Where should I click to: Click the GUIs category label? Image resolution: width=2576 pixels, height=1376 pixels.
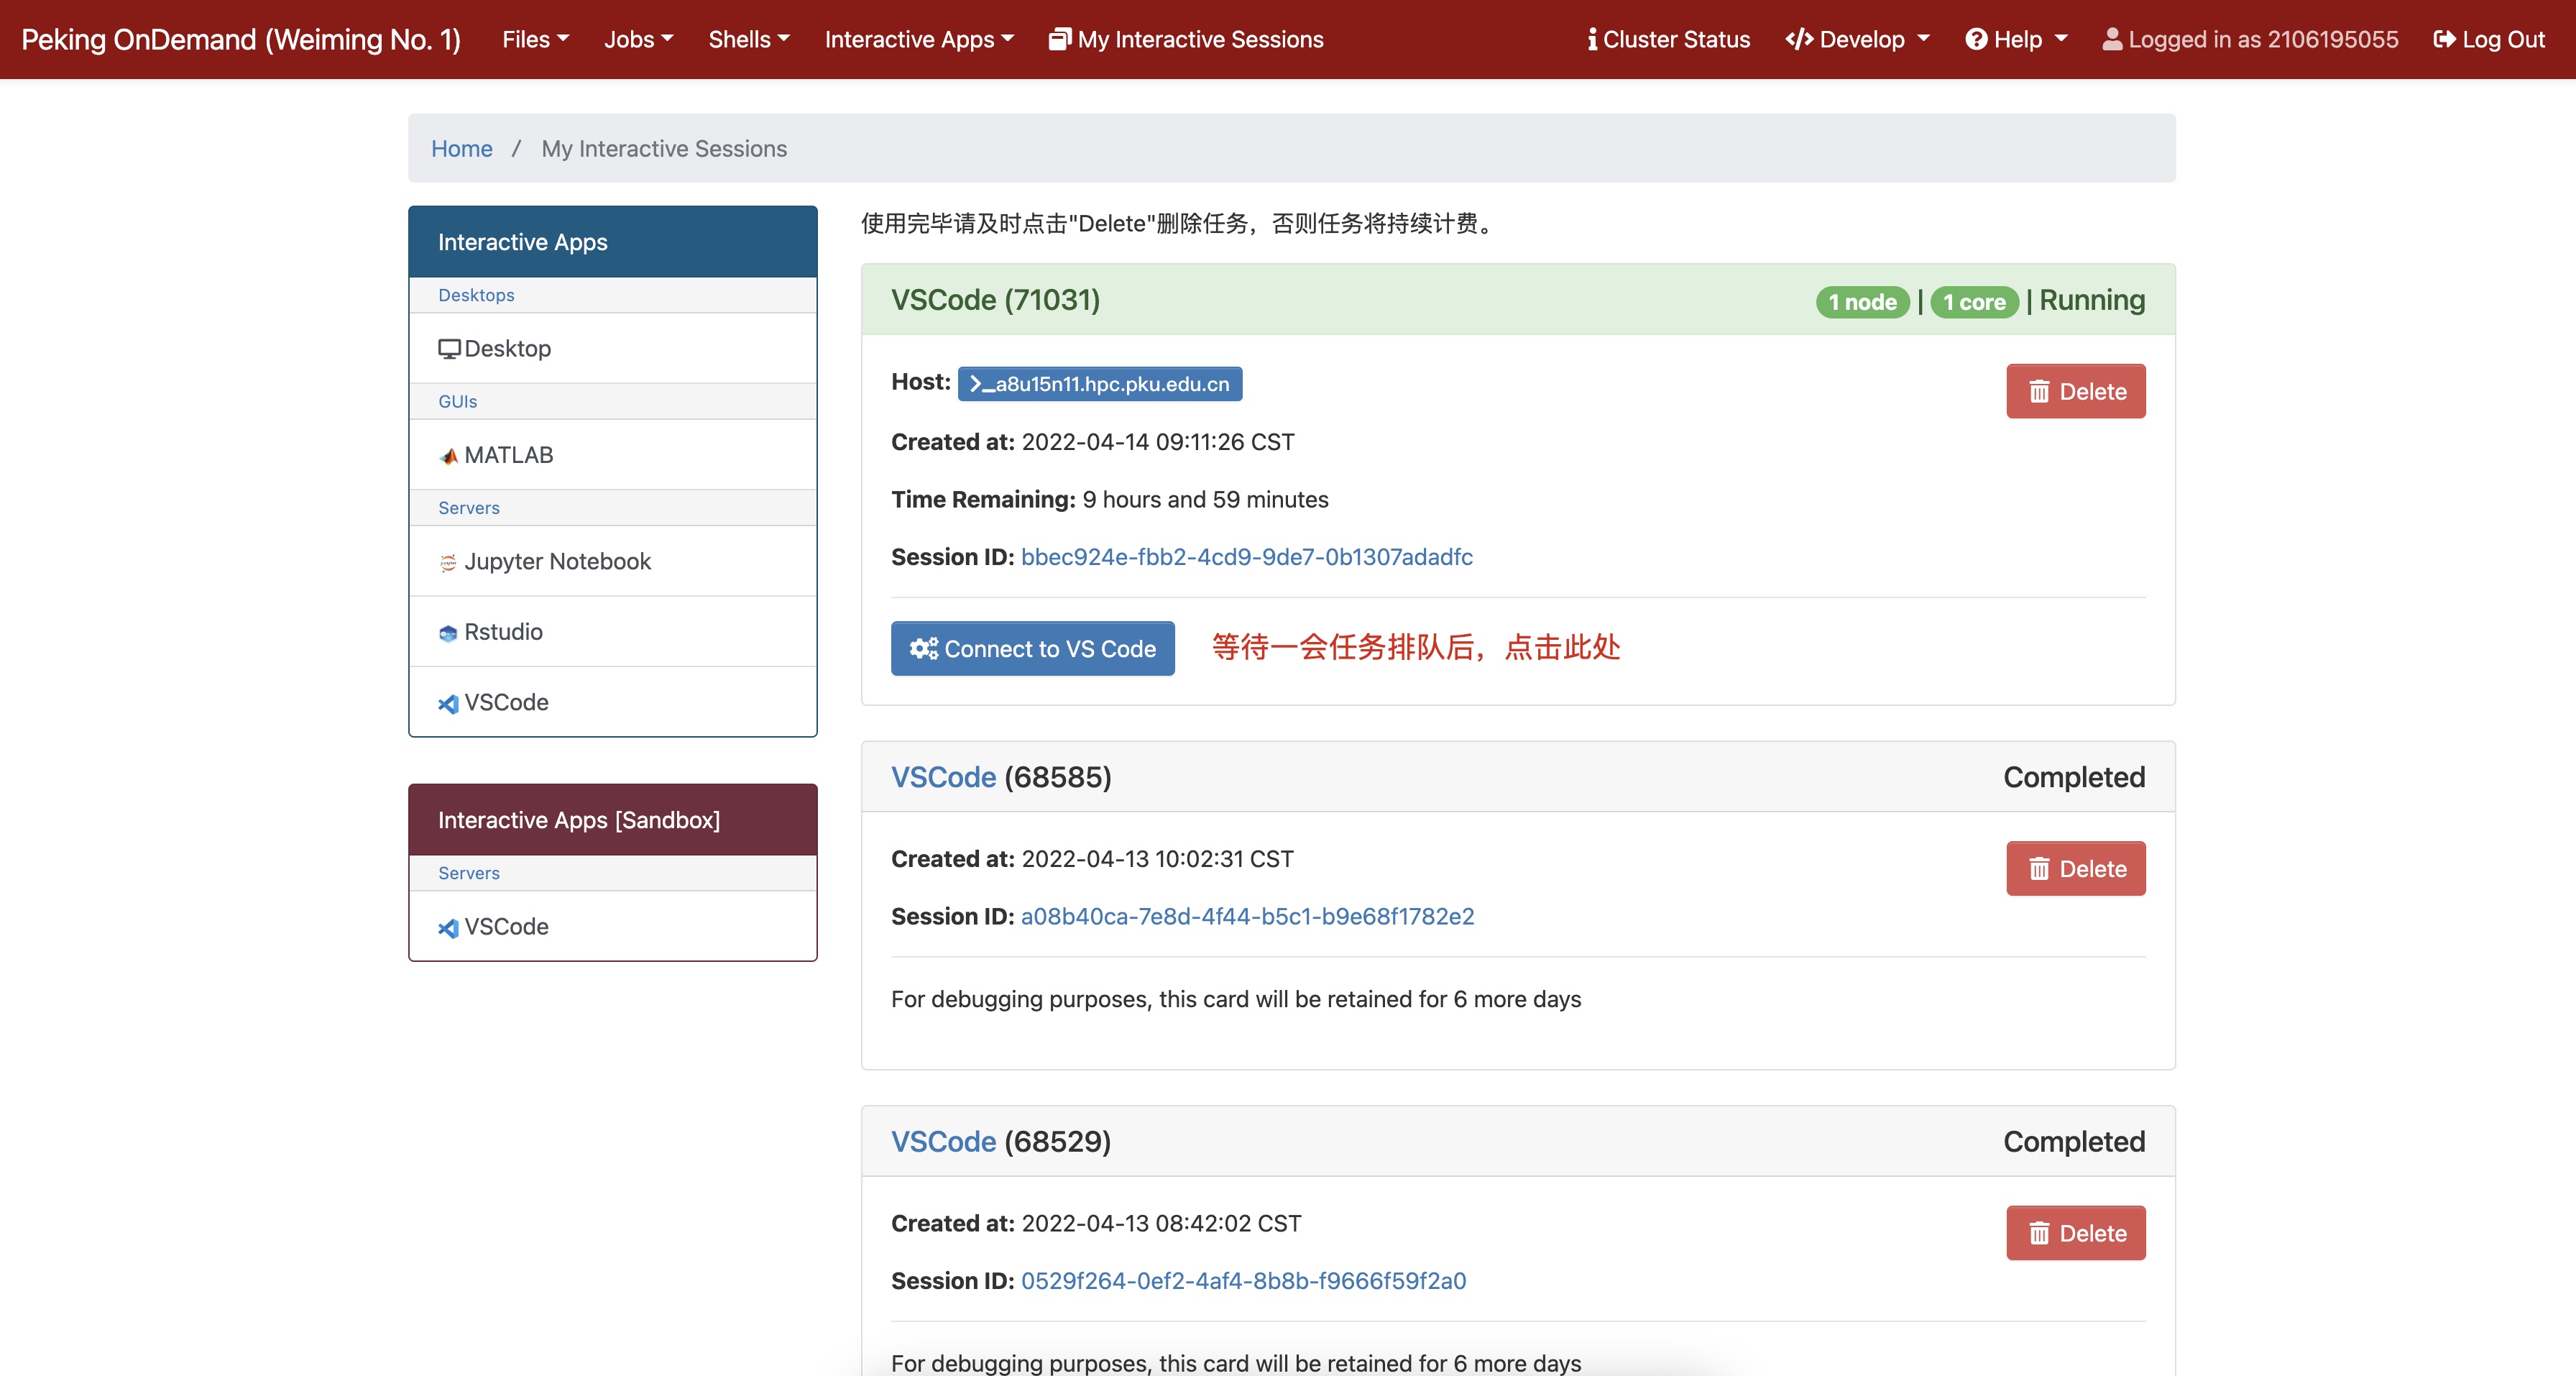458,401
